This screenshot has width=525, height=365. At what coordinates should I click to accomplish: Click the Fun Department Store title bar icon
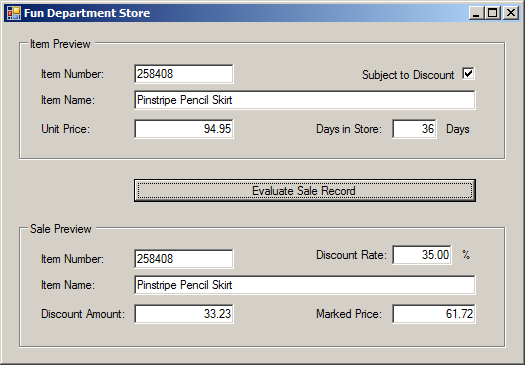13,13
